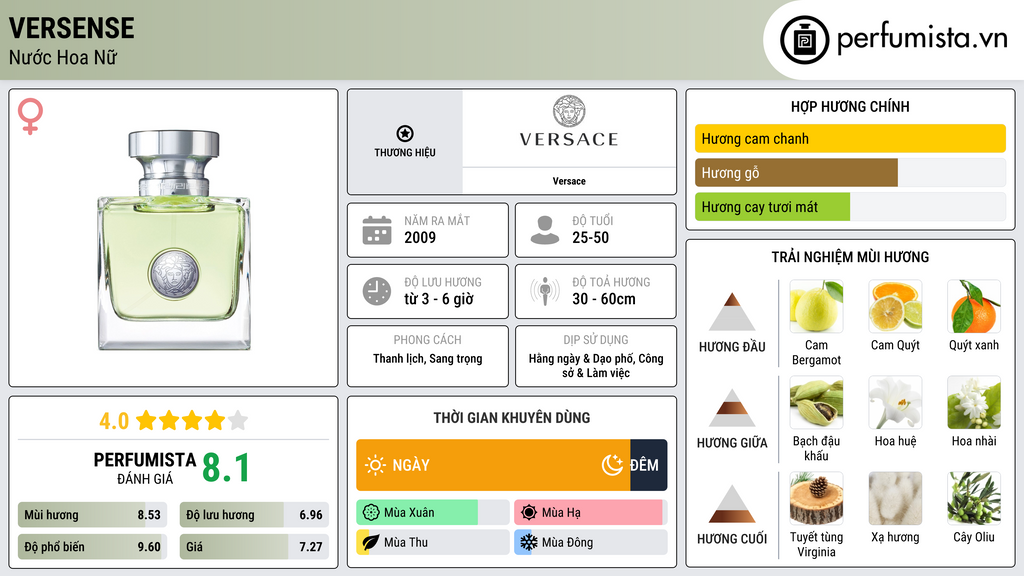
Task: Click the female gender symbol icon
Action: pos(30,116)
